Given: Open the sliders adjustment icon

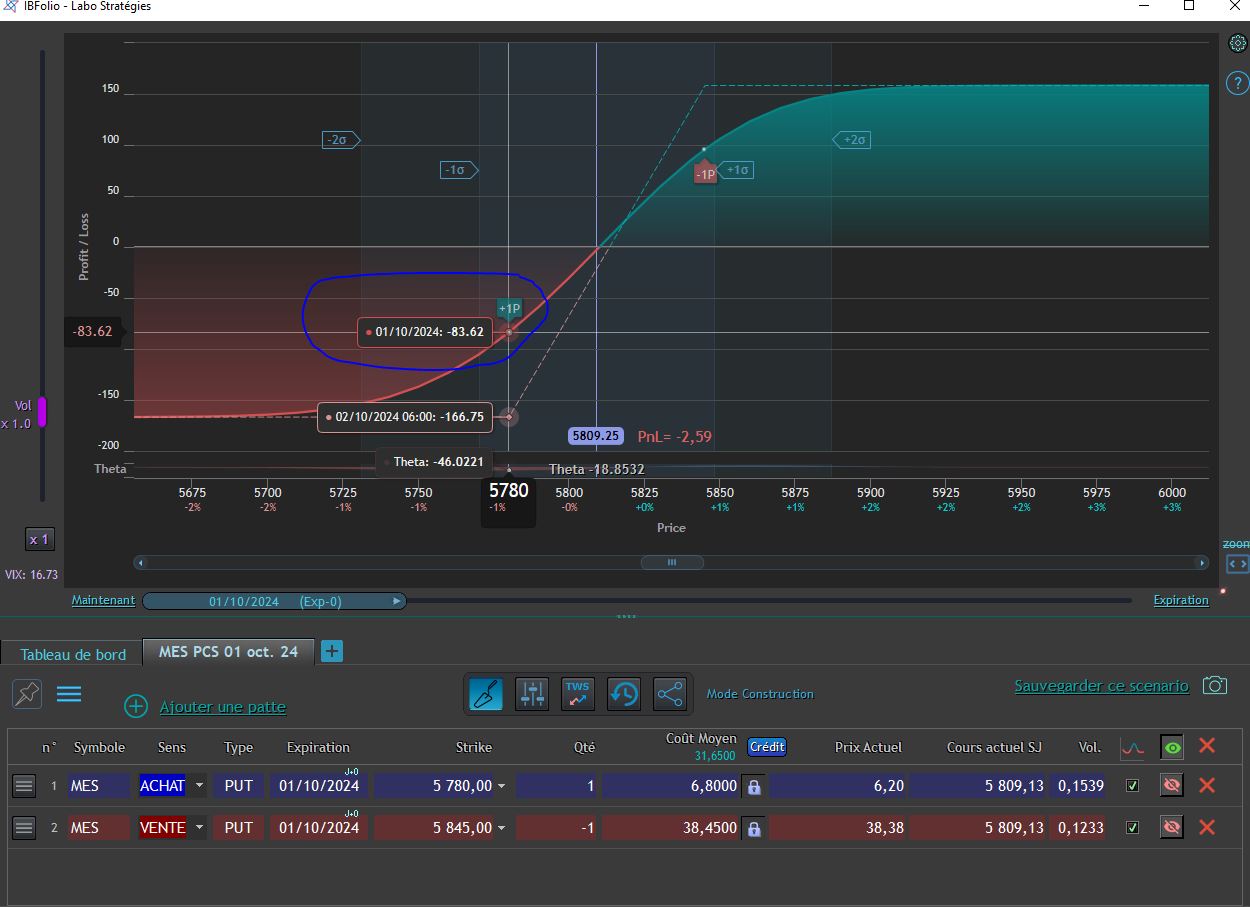Looking at the screenshot, I should tap(532, 694).
